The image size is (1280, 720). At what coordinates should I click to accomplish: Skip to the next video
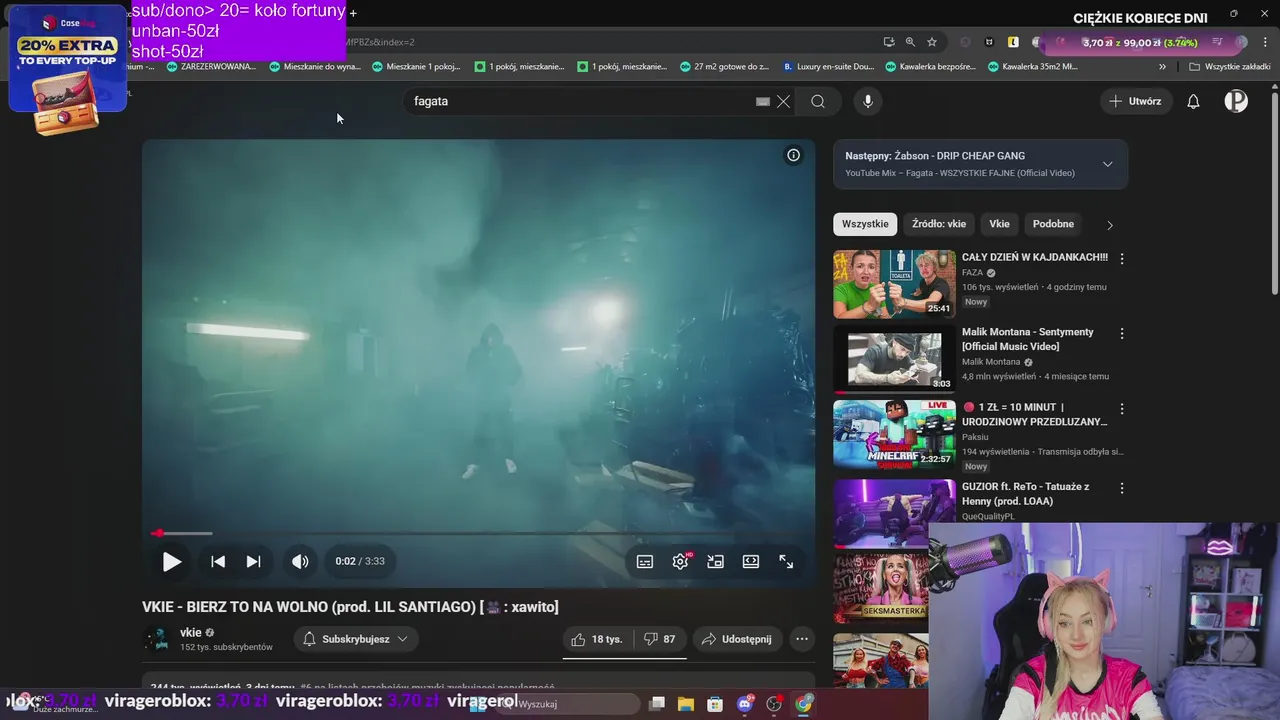point(254,562)
